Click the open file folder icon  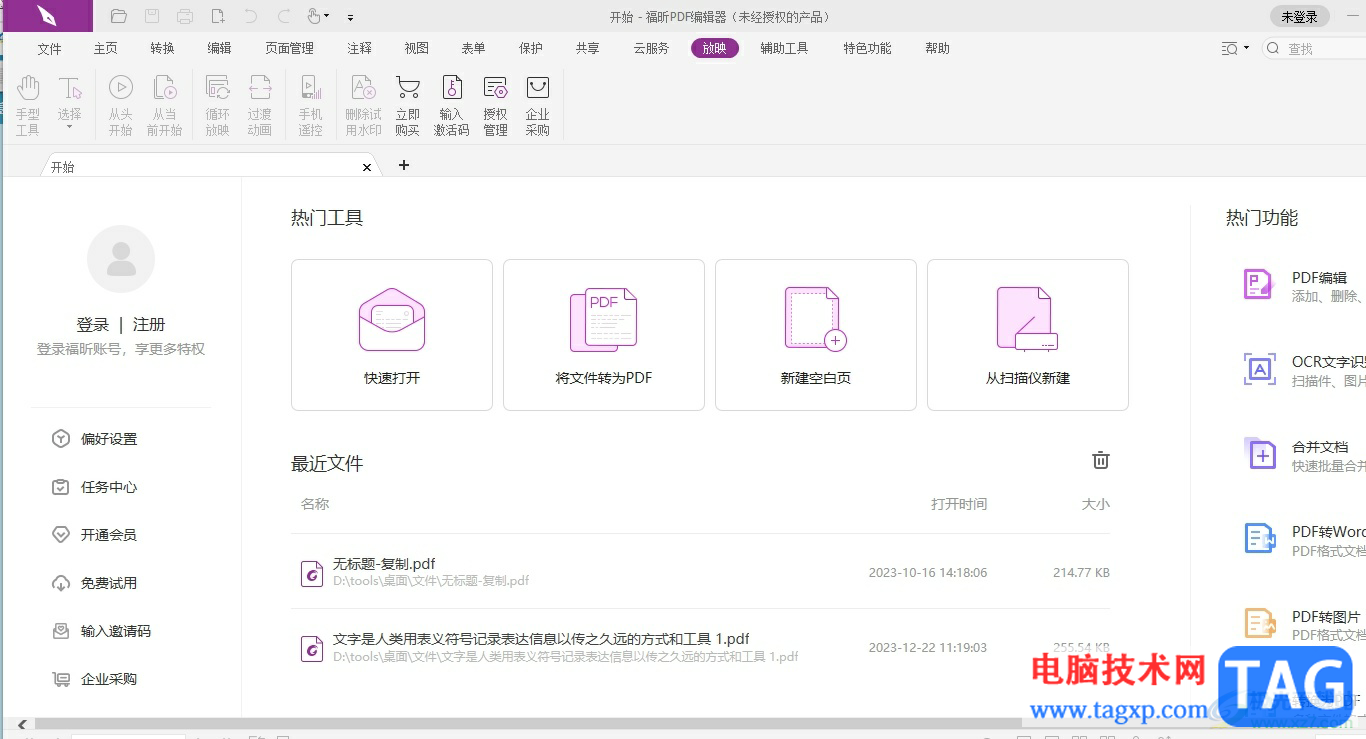119,16
